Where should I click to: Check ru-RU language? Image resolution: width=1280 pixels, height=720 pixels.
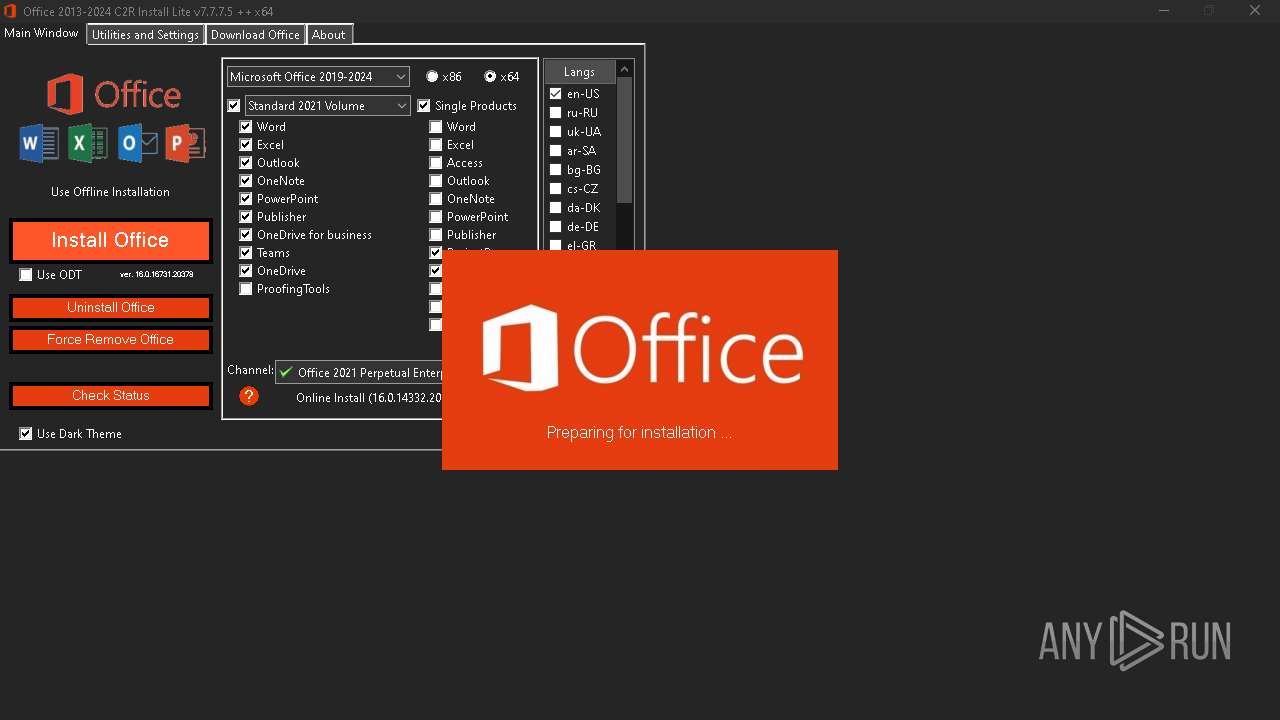pyautogui.click(x=556, y=113)
